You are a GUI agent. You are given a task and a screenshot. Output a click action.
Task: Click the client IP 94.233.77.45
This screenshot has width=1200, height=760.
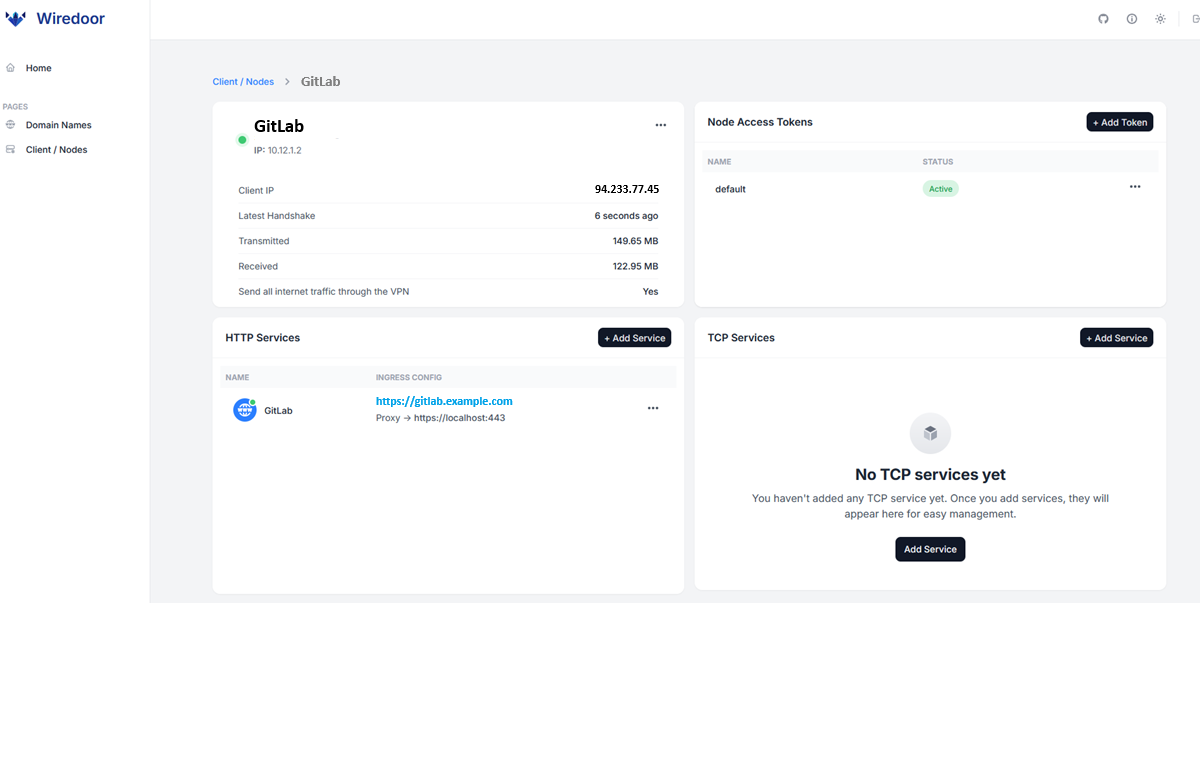click(x=627, y=189)
